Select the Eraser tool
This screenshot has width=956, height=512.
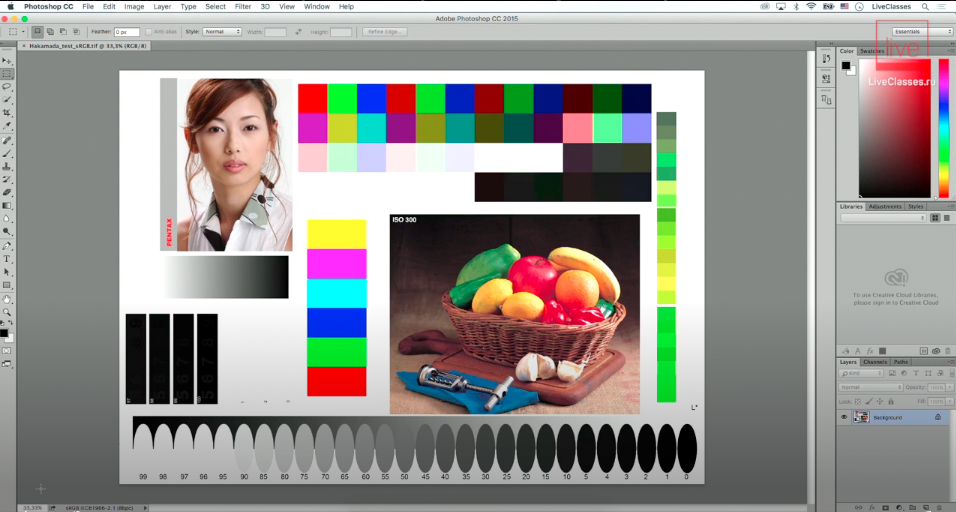(x=7, y=192)
